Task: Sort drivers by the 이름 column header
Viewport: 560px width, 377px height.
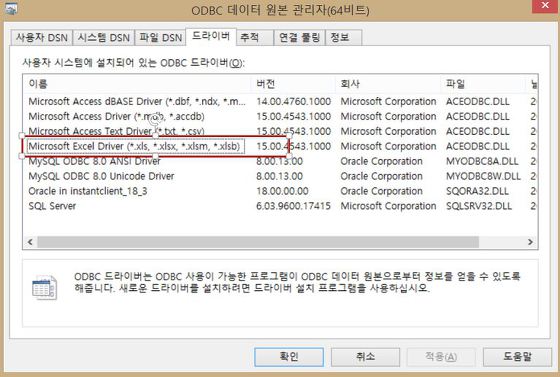Action: pyautogui.click(x=138, y=84)
